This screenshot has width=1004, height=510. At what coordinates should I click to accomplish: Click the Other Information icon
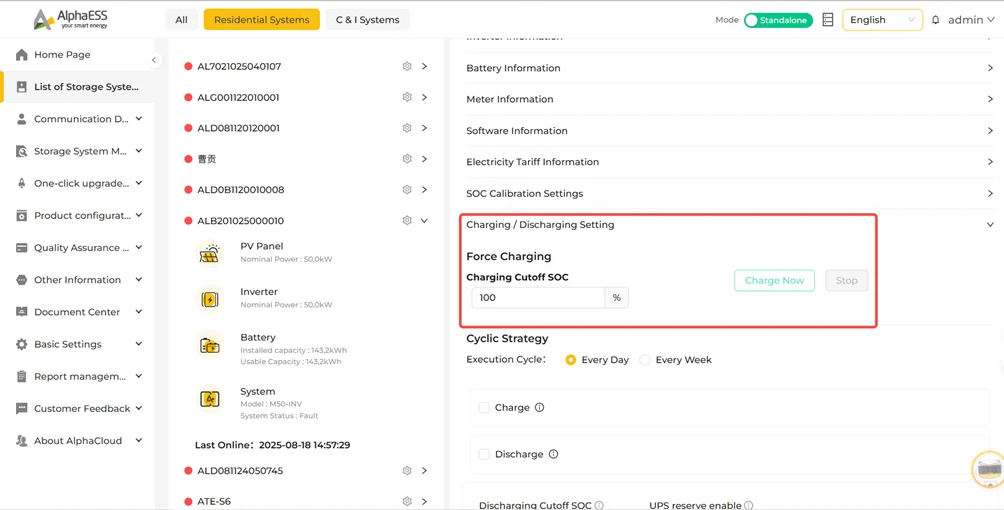(22, 279)
